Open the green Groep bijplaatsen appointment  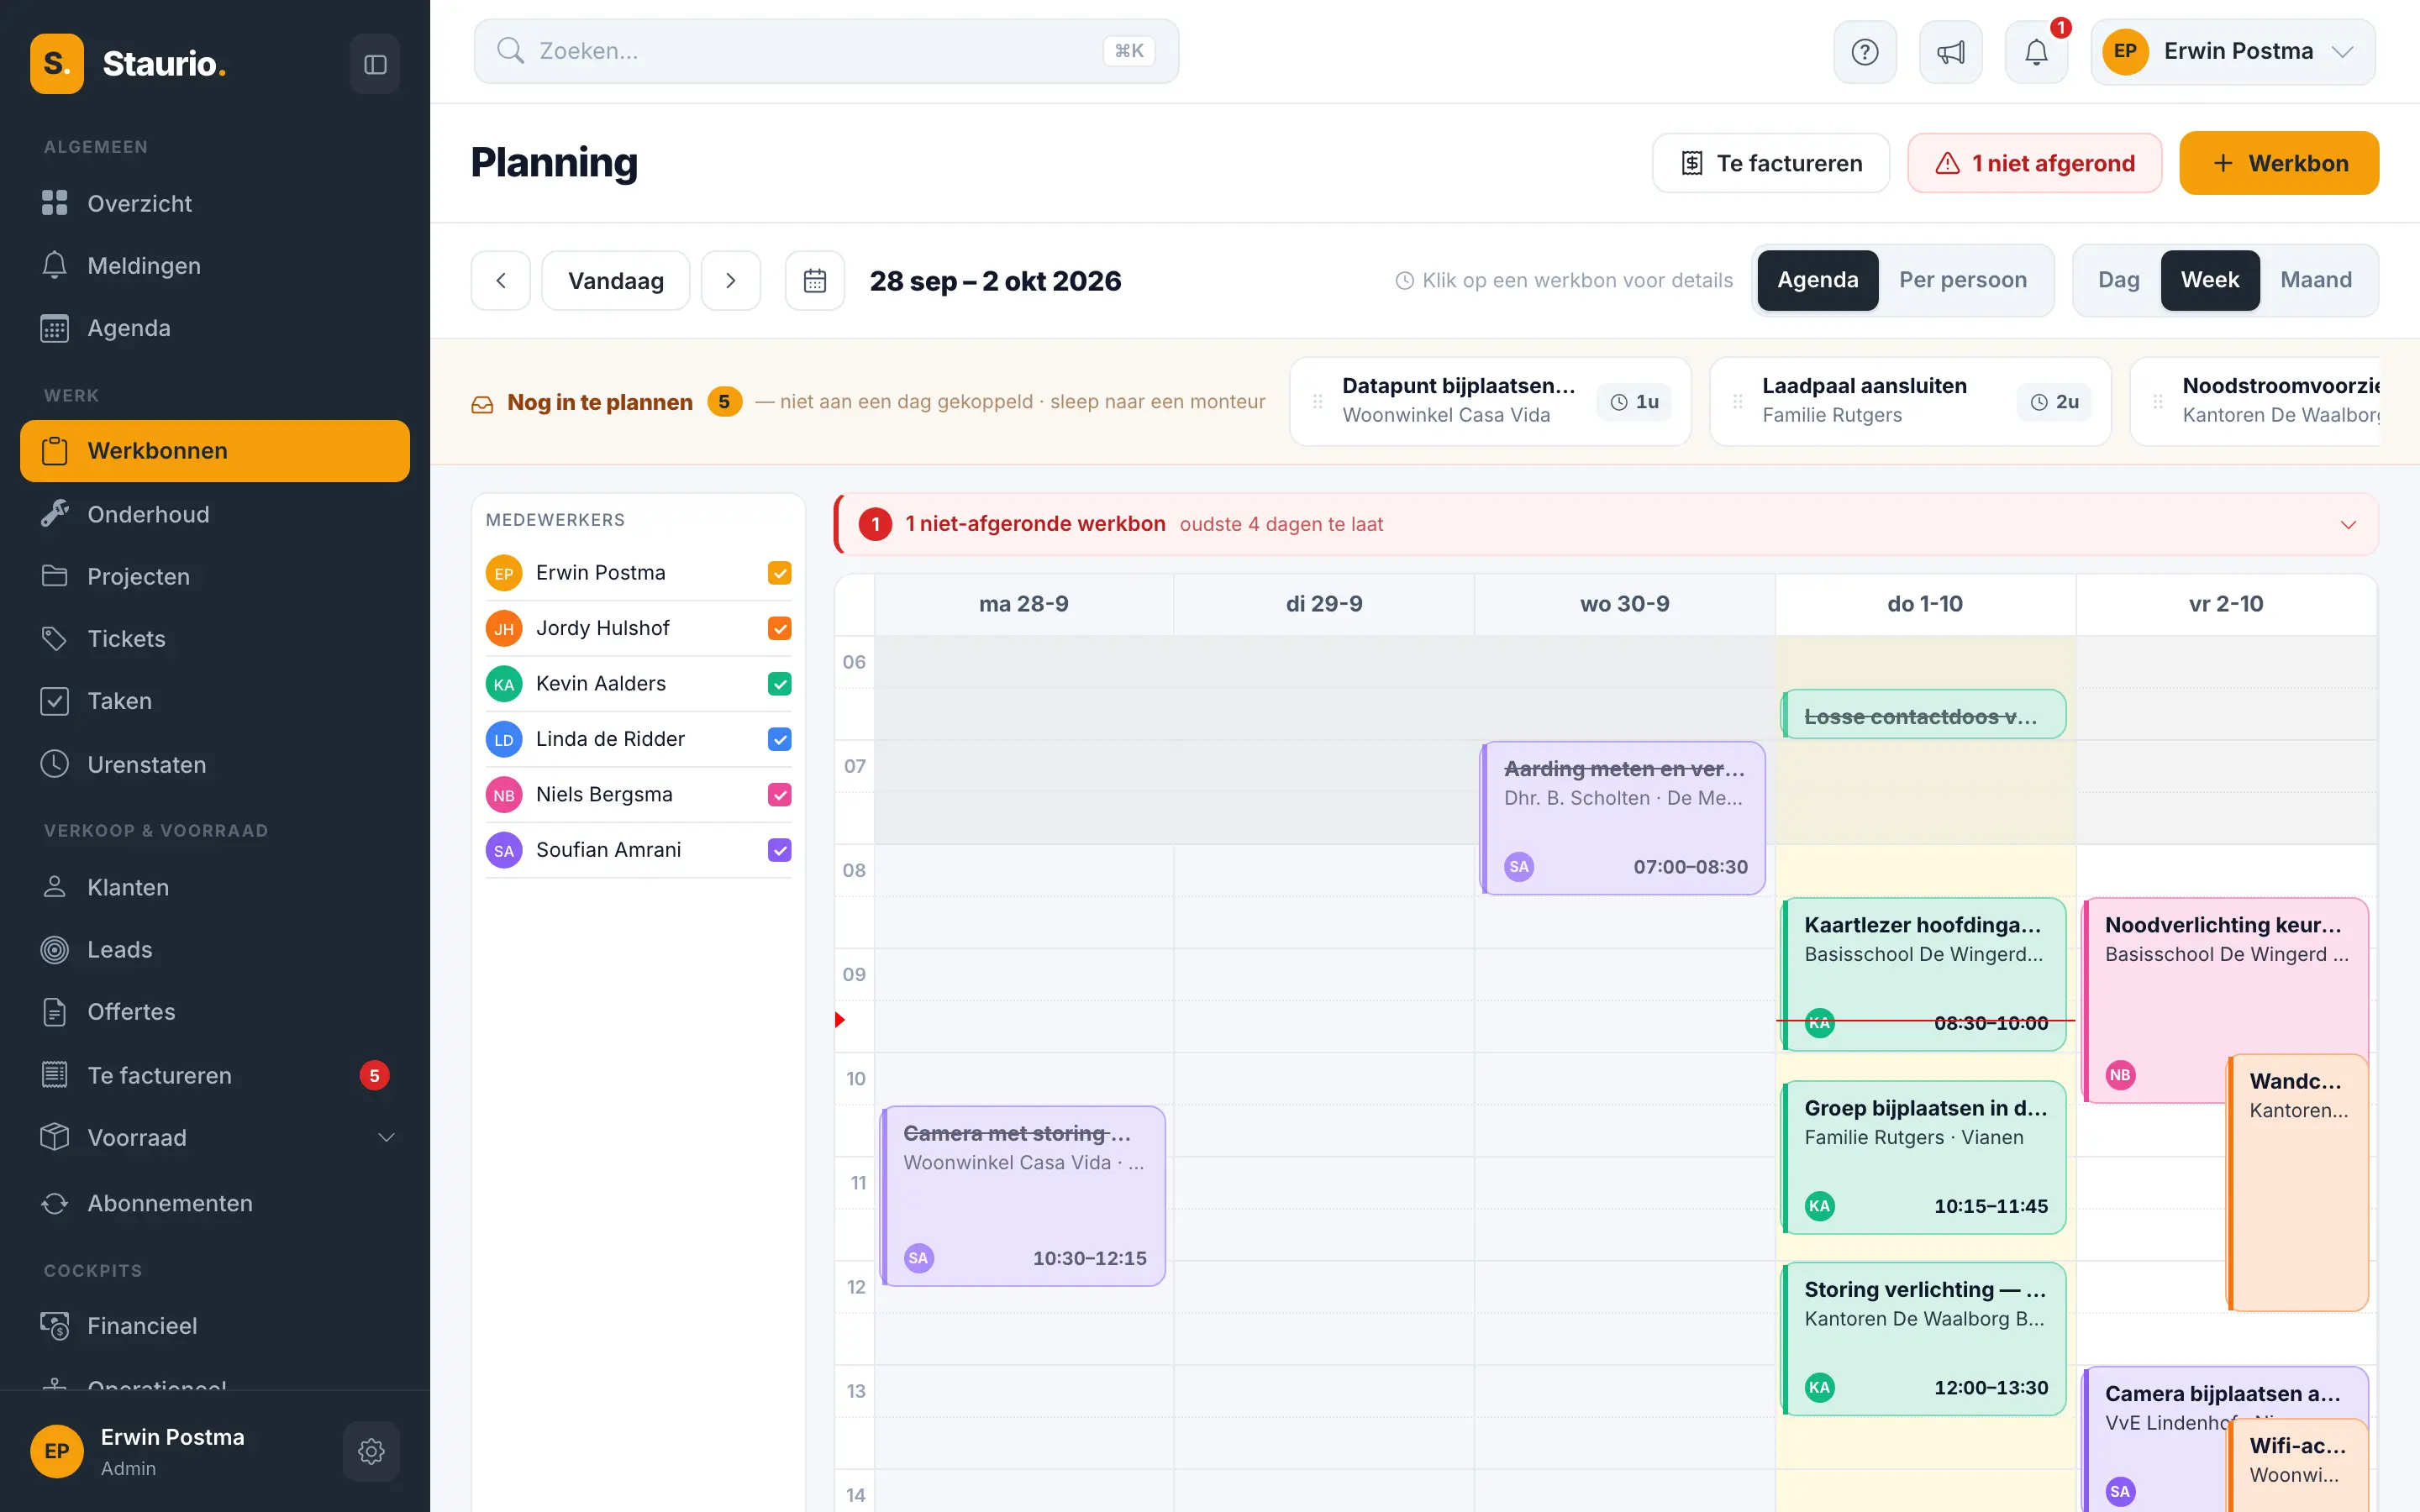(x=1924, y=1157)
